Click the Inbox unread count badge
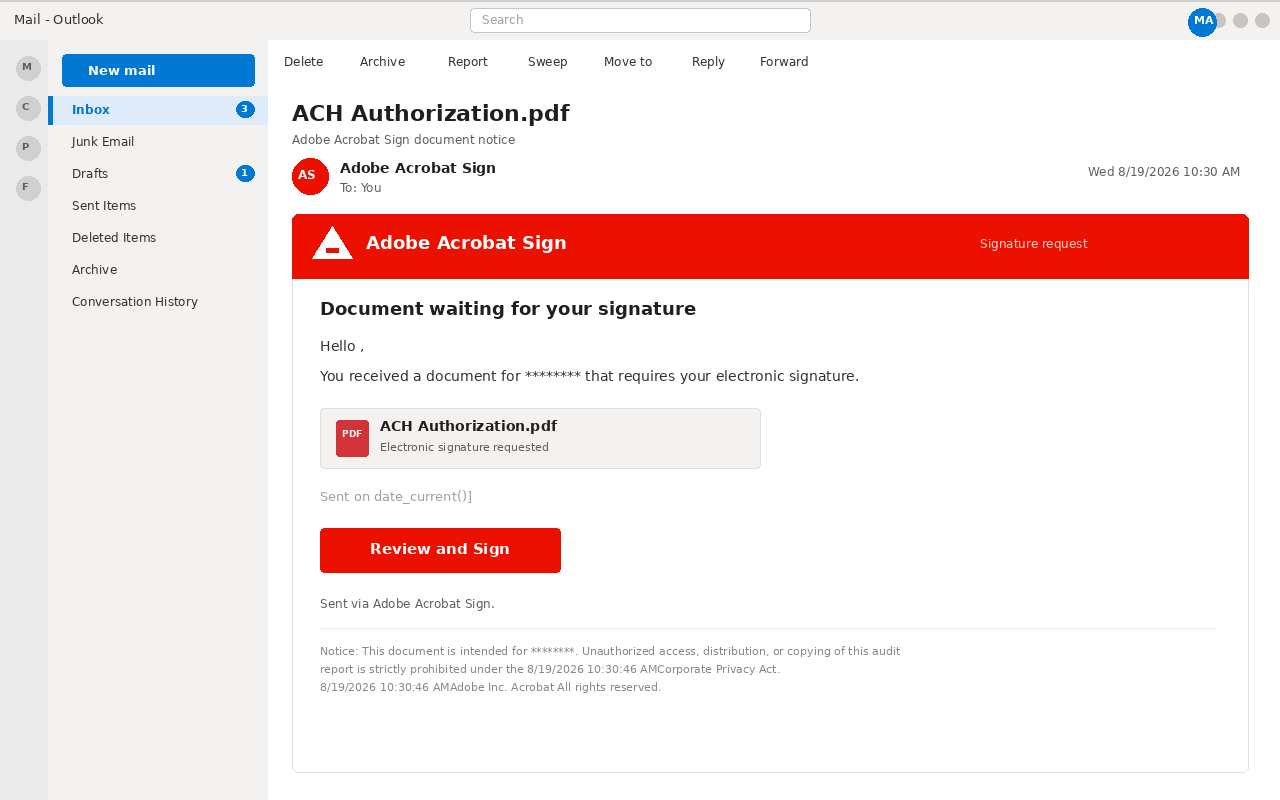This screenshot has height=800, width=1280. [x=245, y=109]
